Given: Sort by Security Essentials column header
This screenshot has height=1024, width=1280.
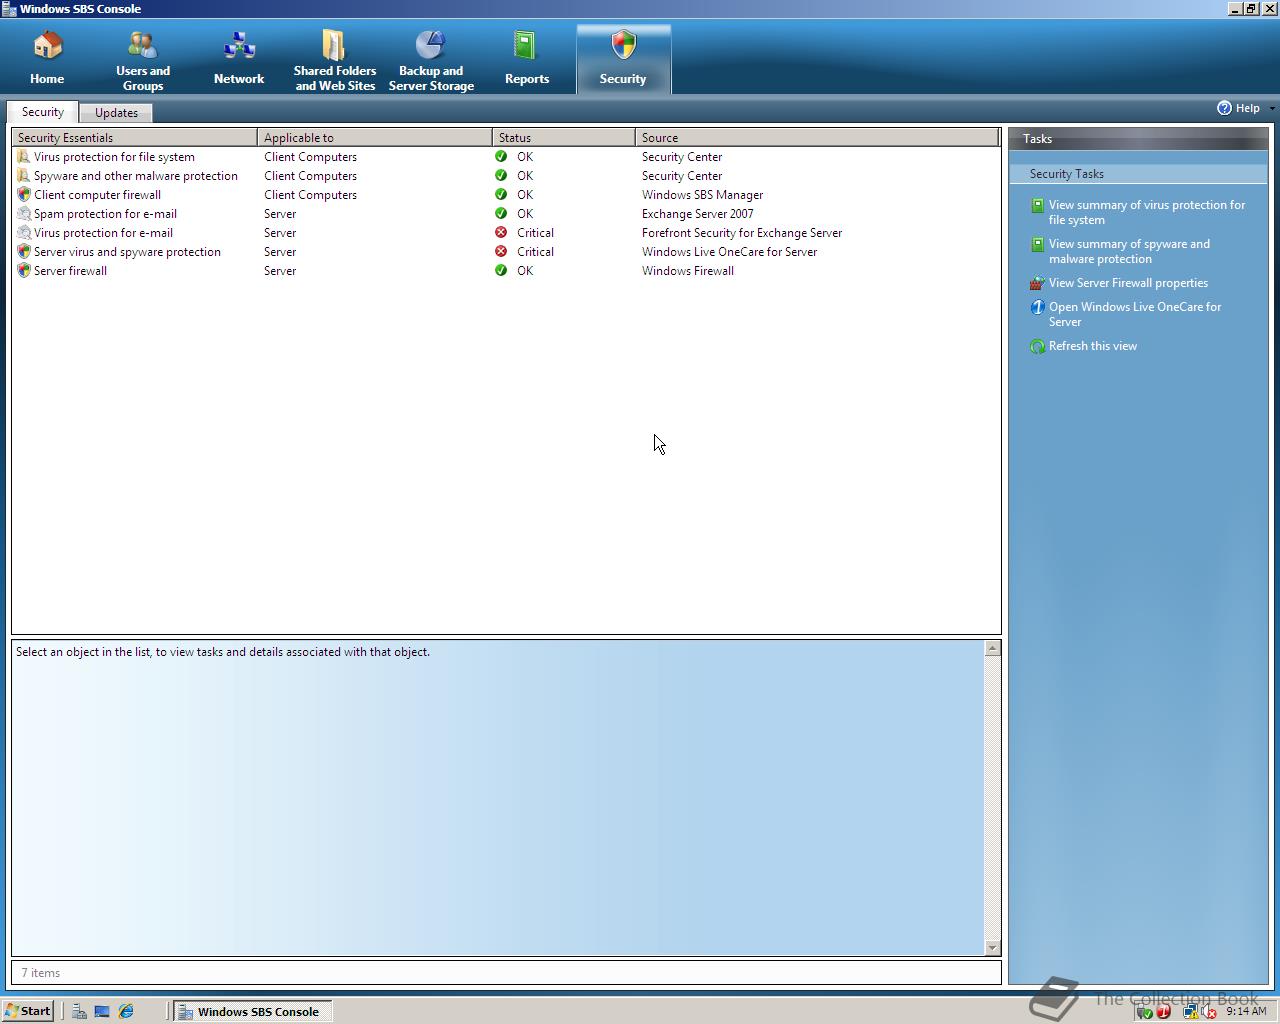Looking at the screenshot, I should (x=135, y=138).
